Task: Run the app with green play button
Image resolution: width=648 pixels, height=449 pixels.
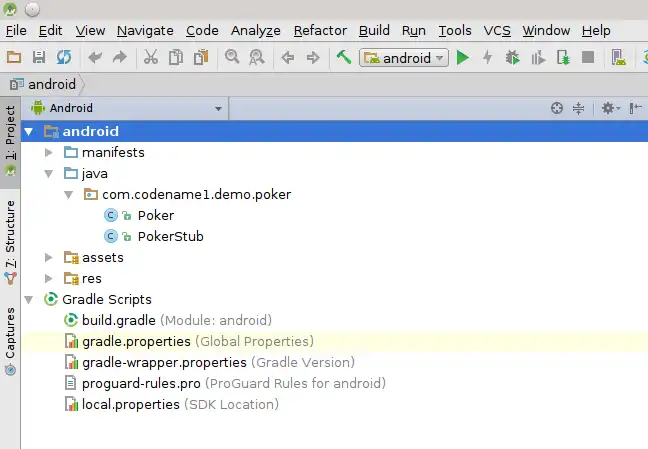Action: pyautogui.click(x=462, y=57)
